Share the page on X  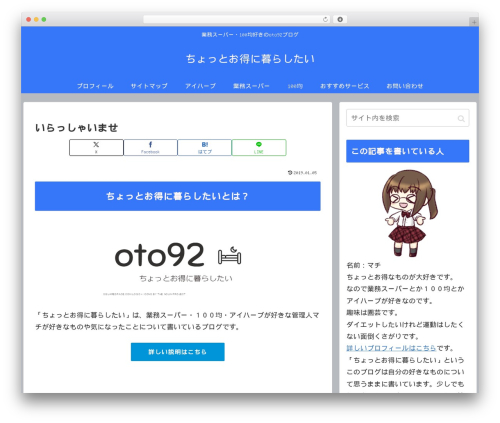[x=96, y=147]
